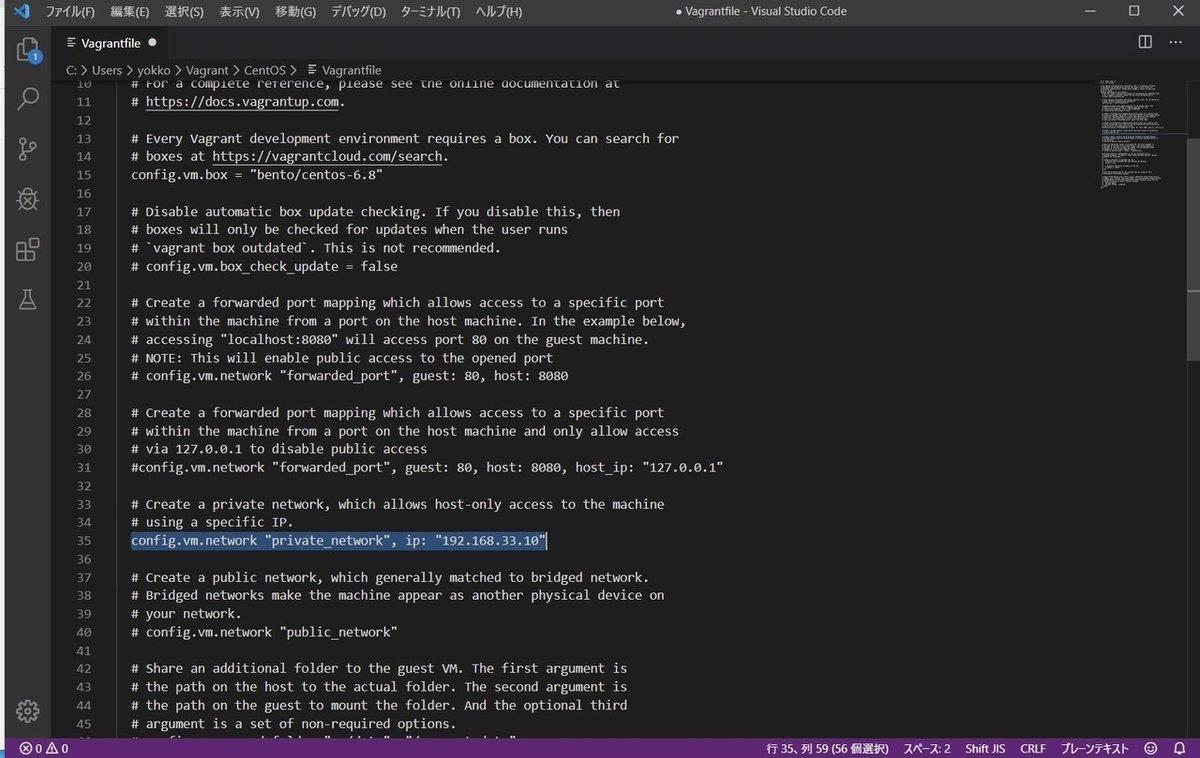Open the notifications bell
This screenshot has width=1200, height=758.
coord(1179,747)
